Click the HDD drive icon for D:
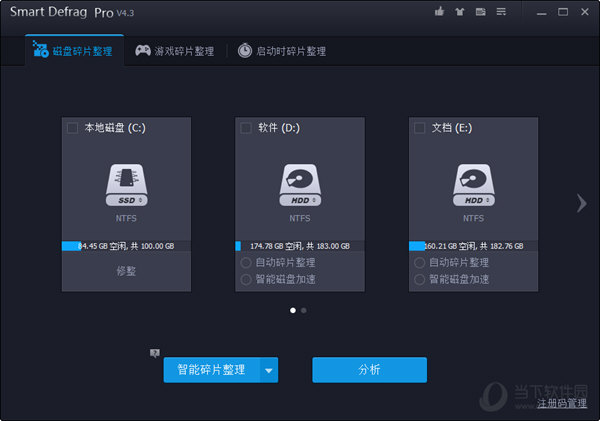 point(300,185)
